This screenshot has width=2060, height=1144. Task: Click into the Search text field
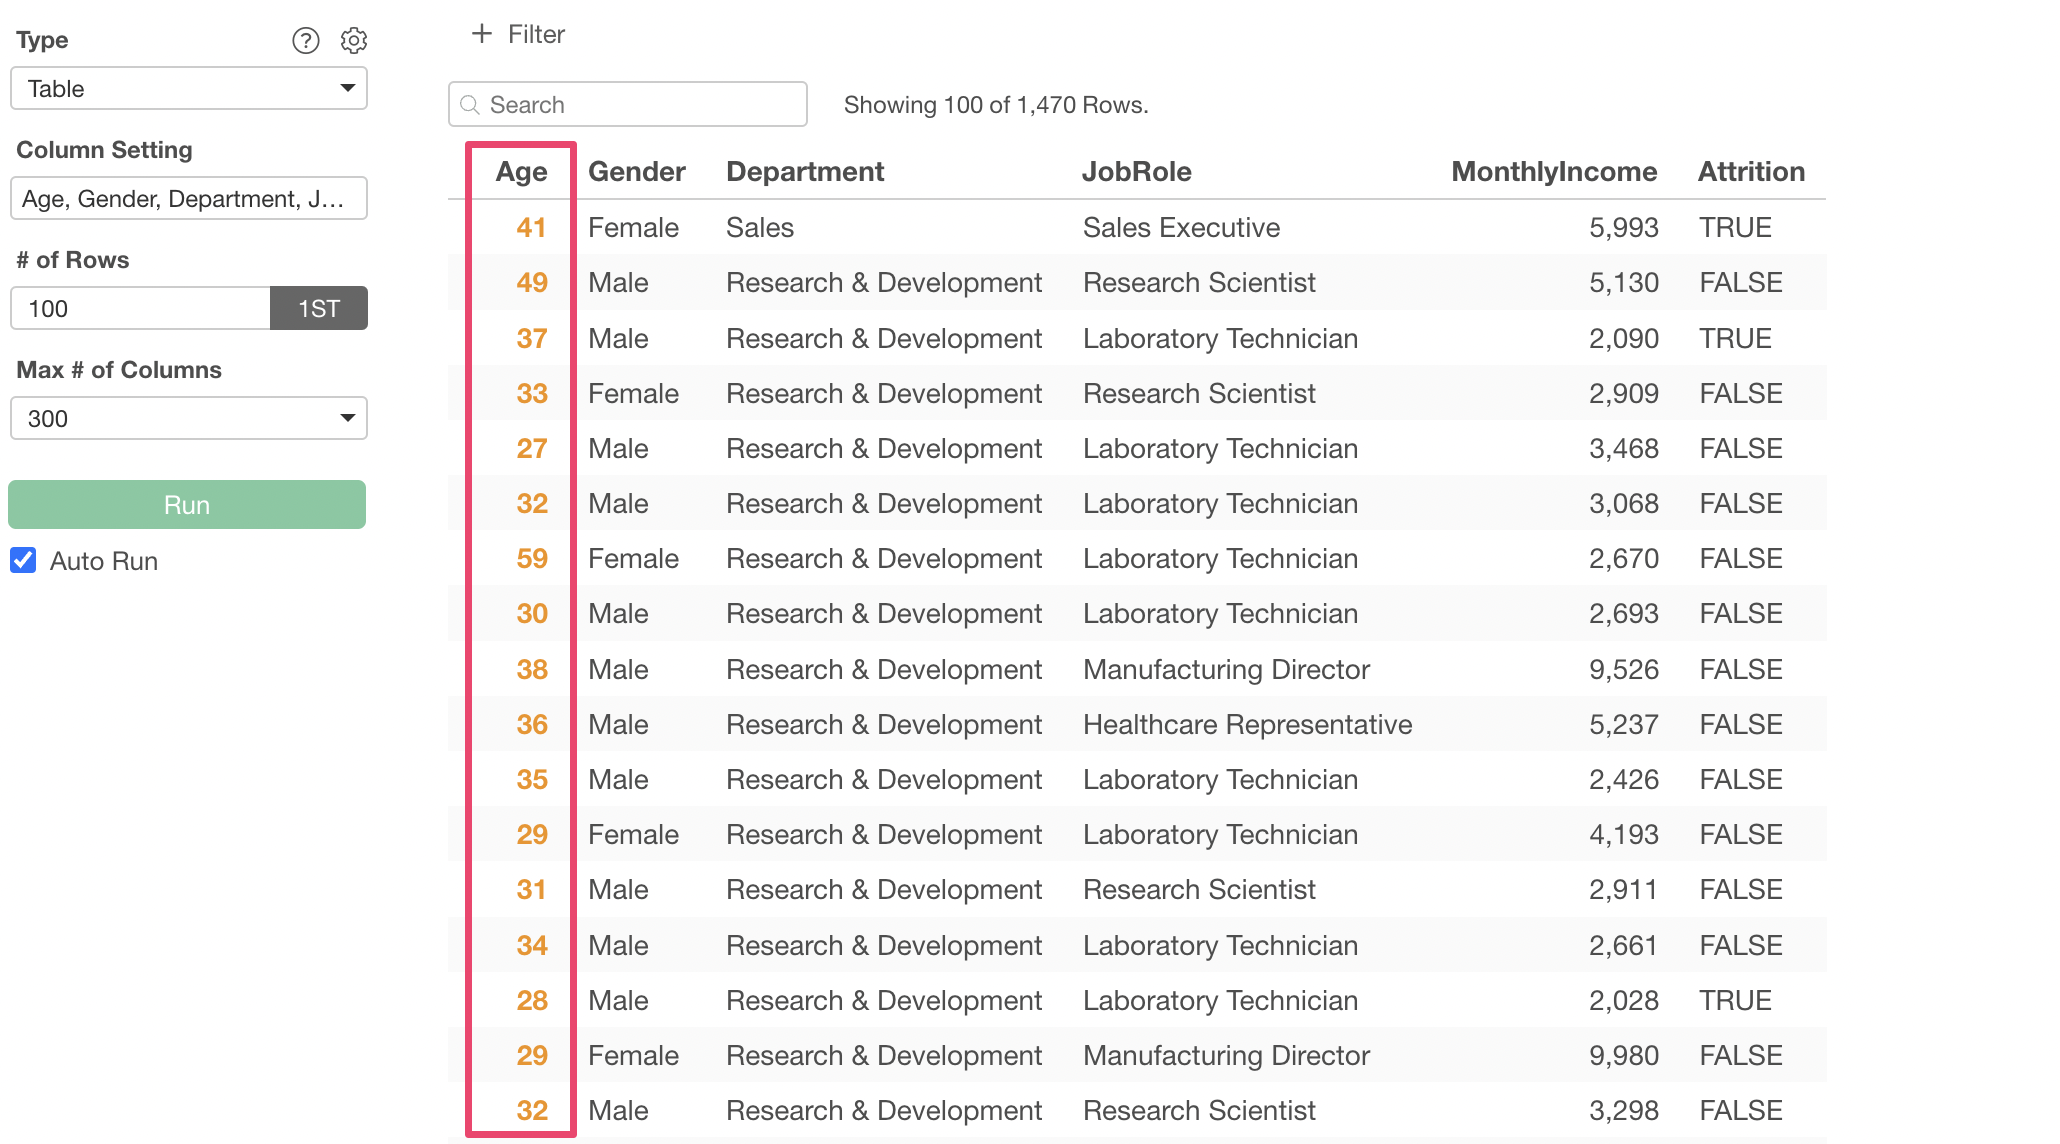point(640,105)
